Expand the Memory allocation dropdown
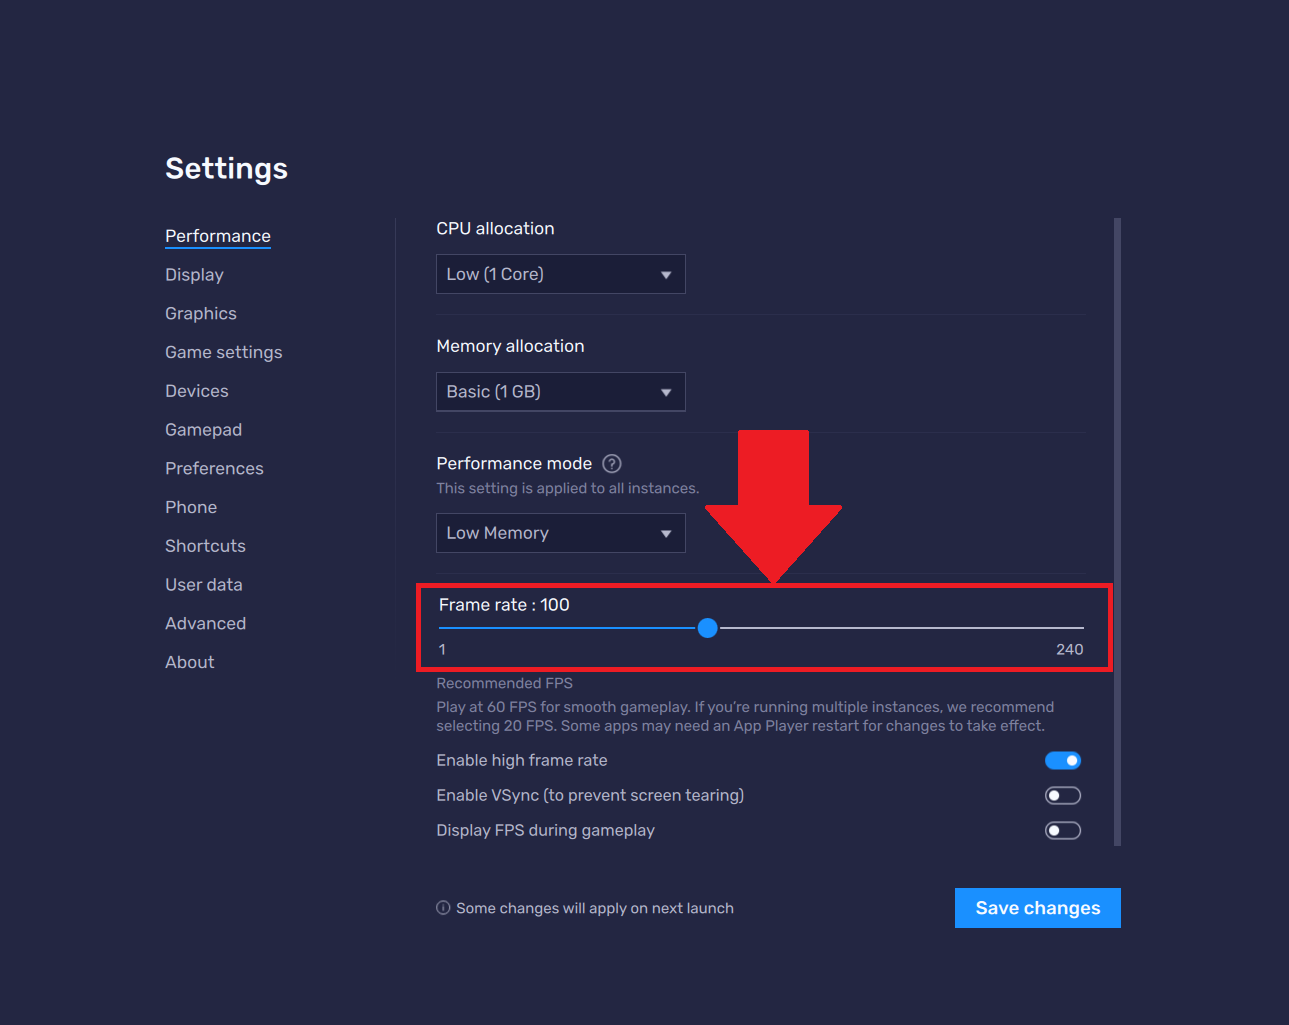Image resolution: width=1289 pixels, height=1025 pixels. point(561,392)
